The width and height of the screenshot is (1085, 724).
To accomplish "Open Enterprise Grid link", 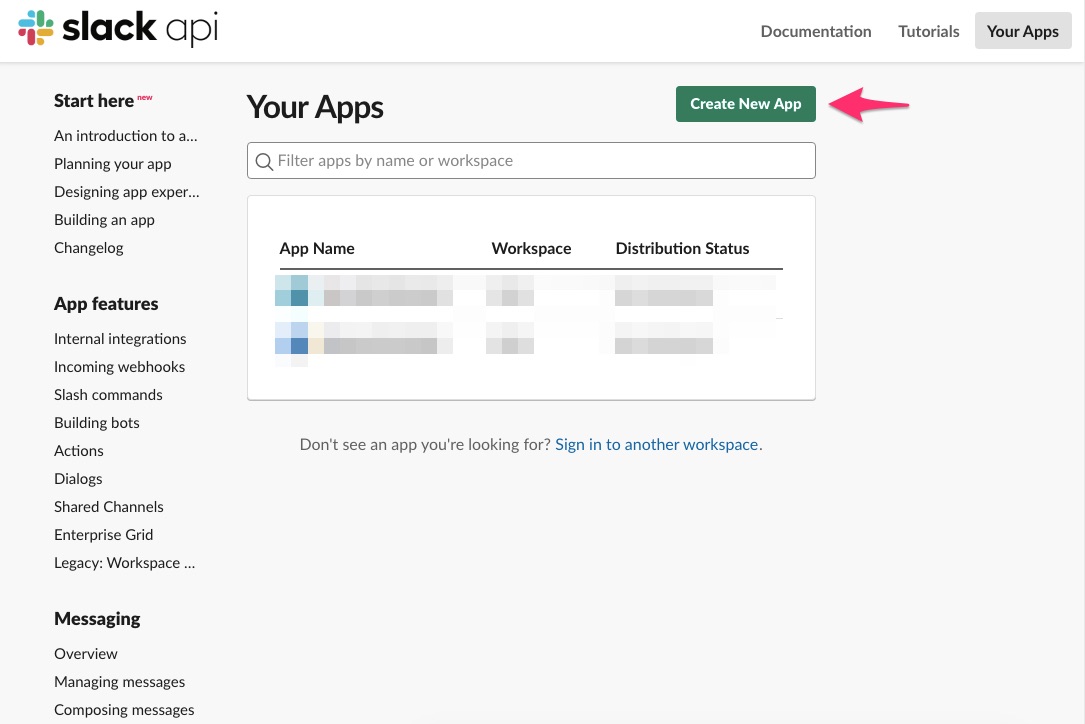I will pos(104,535).
